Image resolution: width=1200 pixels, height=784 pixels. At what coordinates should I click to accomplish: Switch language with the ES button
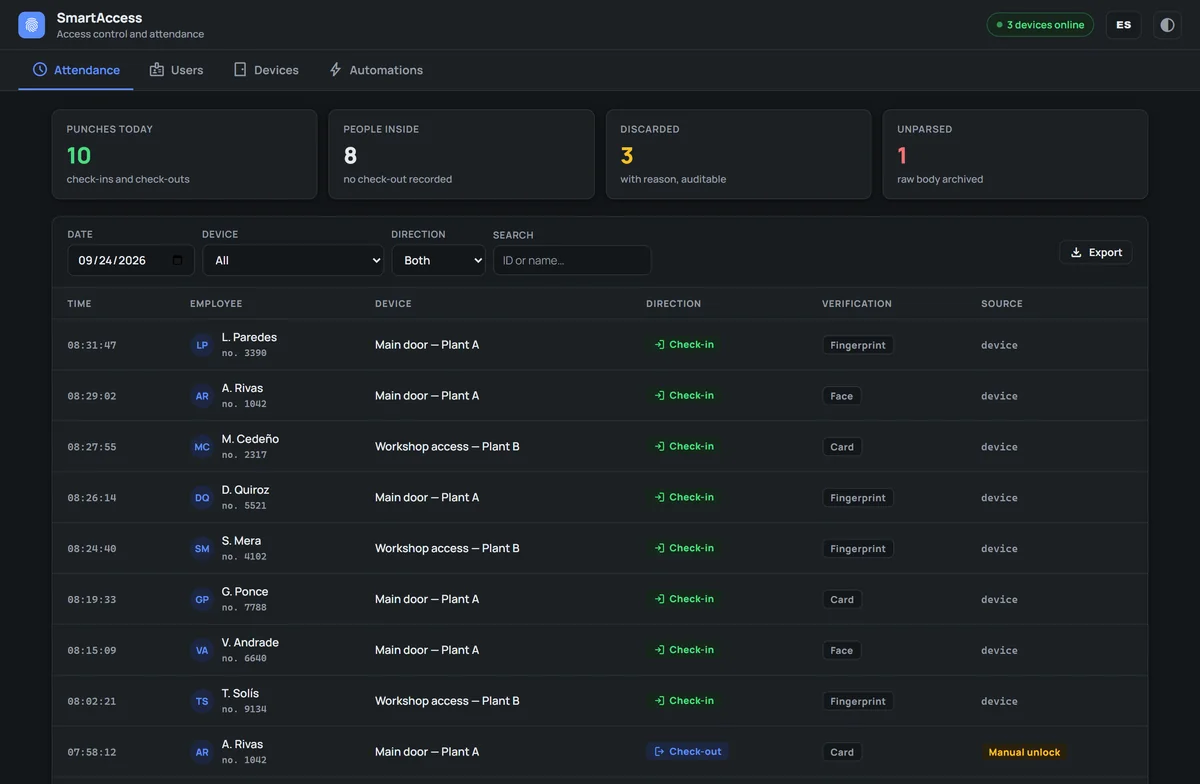[x=1124, y=25]
